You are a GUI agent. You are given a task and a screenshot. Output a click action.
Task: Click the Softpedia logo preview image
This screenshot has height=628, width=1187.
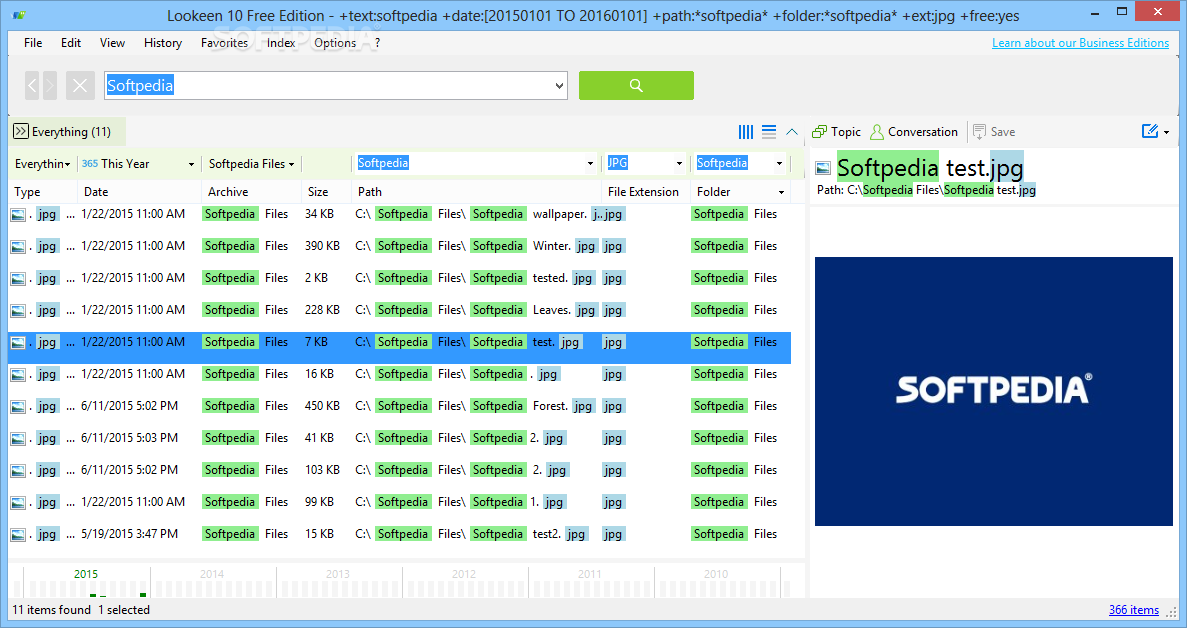tap(993, 391)
